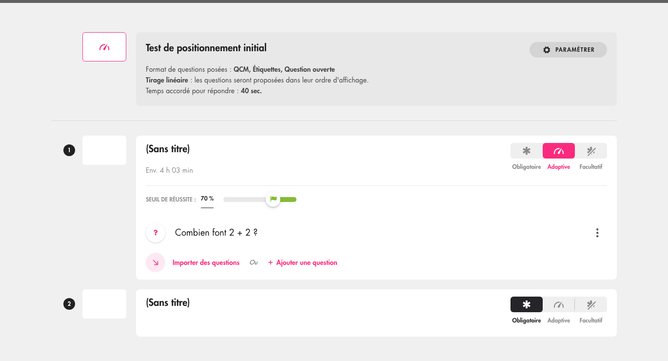Select Adaptive mode for module 1
Image resolution: width=668 pixels, height=361 pixels.
tap(559, 151)
